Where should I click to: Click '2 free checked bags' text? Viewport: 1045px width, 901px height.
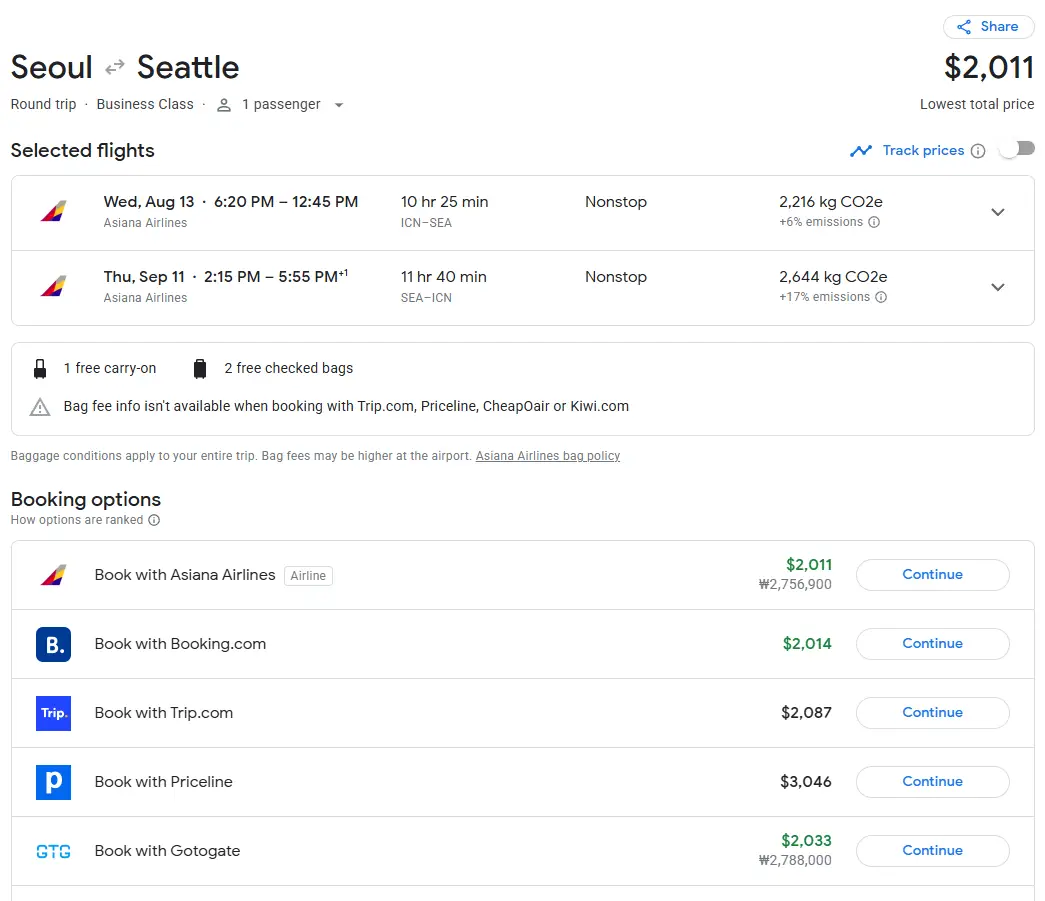(289, 369)
